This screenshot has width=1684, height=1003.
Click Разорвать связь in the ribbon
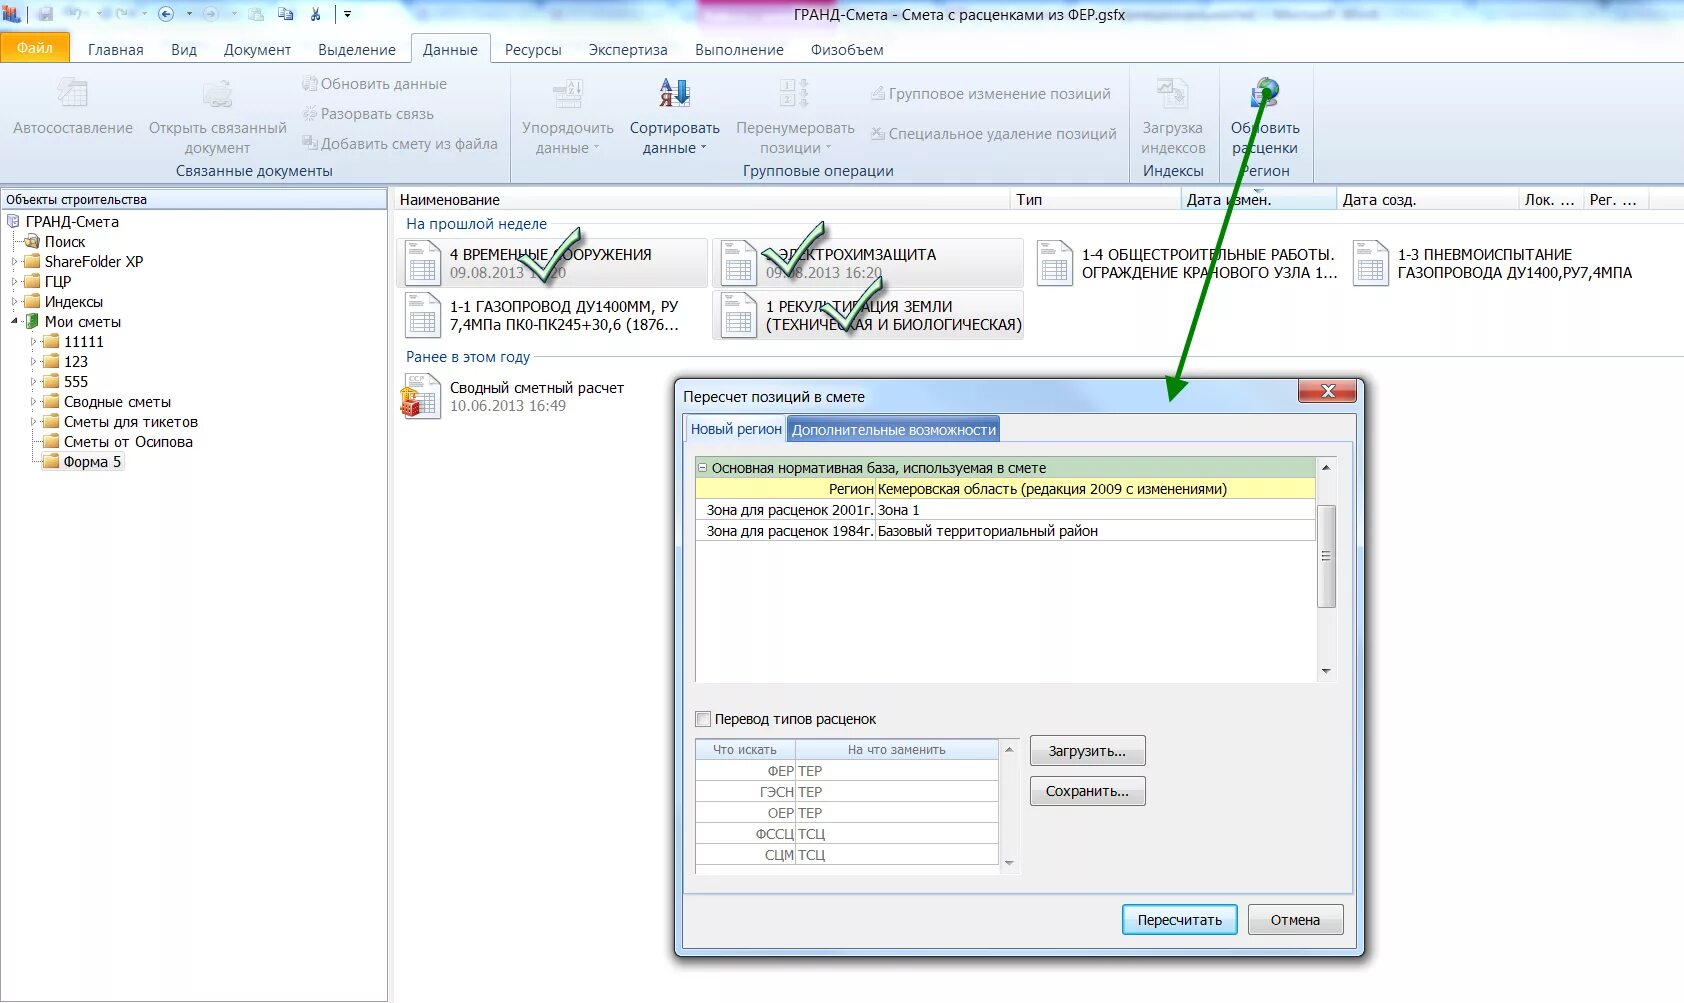click(x=368, y=114)
